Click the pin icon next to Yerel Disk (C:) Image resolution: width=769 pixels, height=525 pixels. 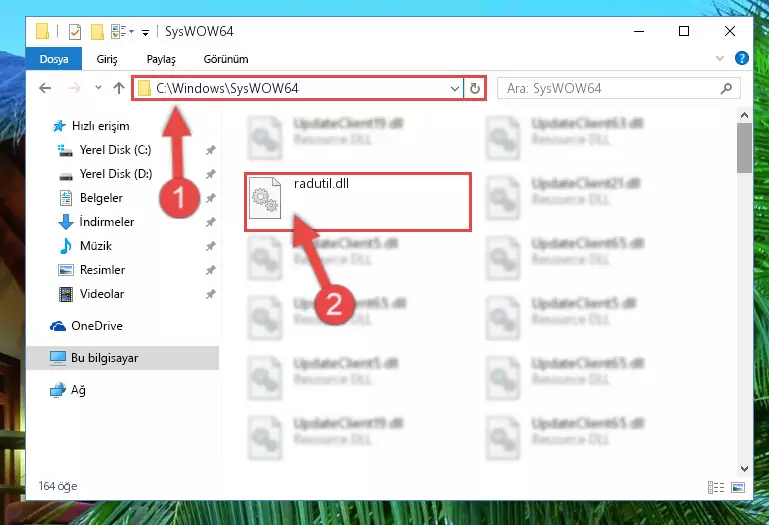pos(210,150)
